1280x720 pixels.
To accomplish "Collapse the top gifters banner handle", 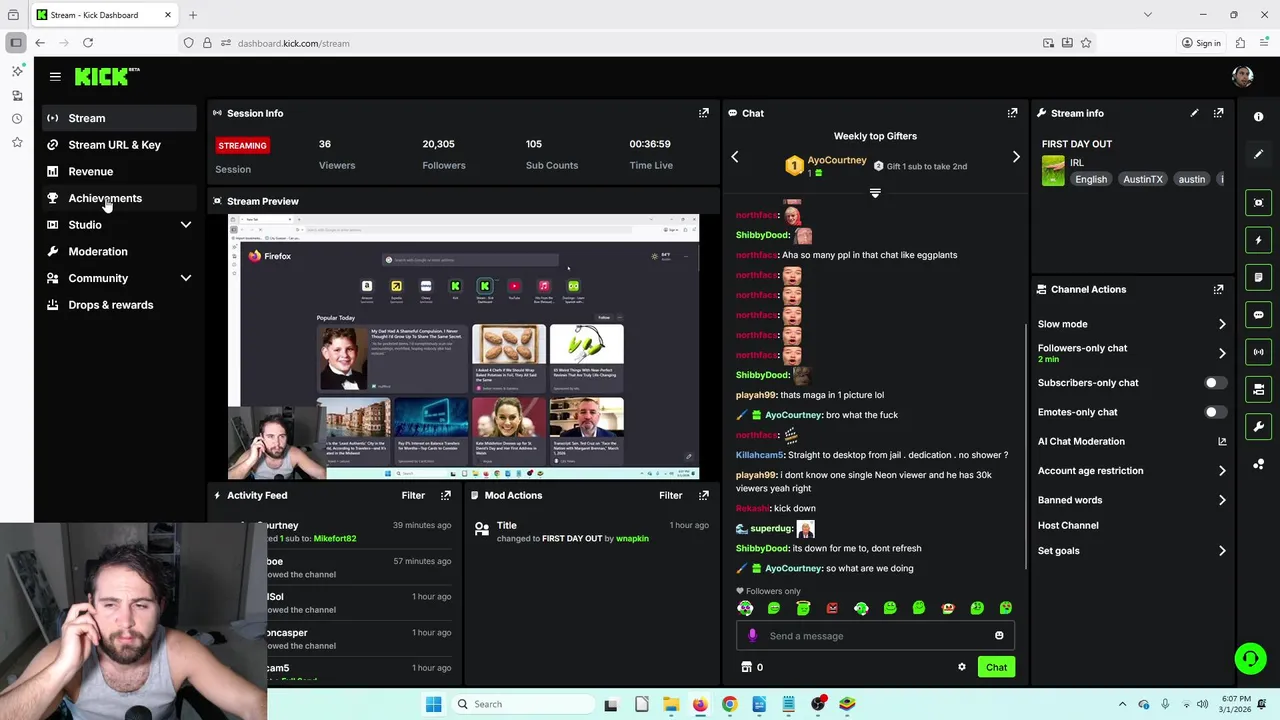I will (x=875, y=193).
